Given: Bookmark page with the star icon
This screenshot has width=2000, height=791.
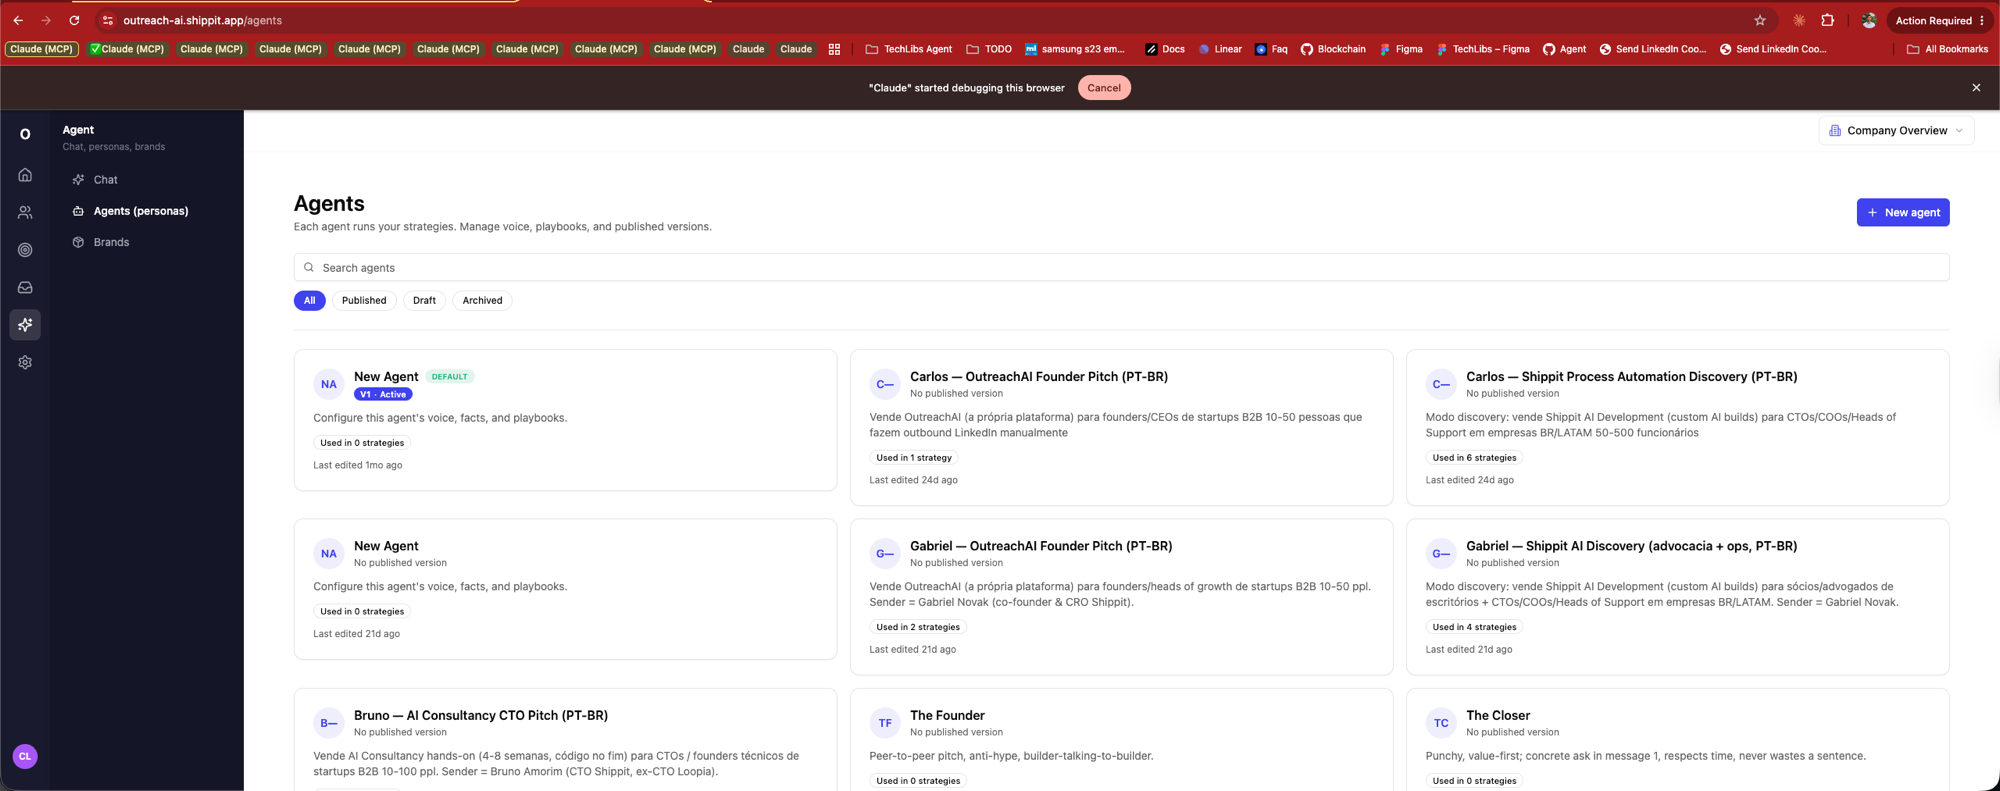Looking at the screenshot, I should pyautogui.click(x=1760, y=20).
